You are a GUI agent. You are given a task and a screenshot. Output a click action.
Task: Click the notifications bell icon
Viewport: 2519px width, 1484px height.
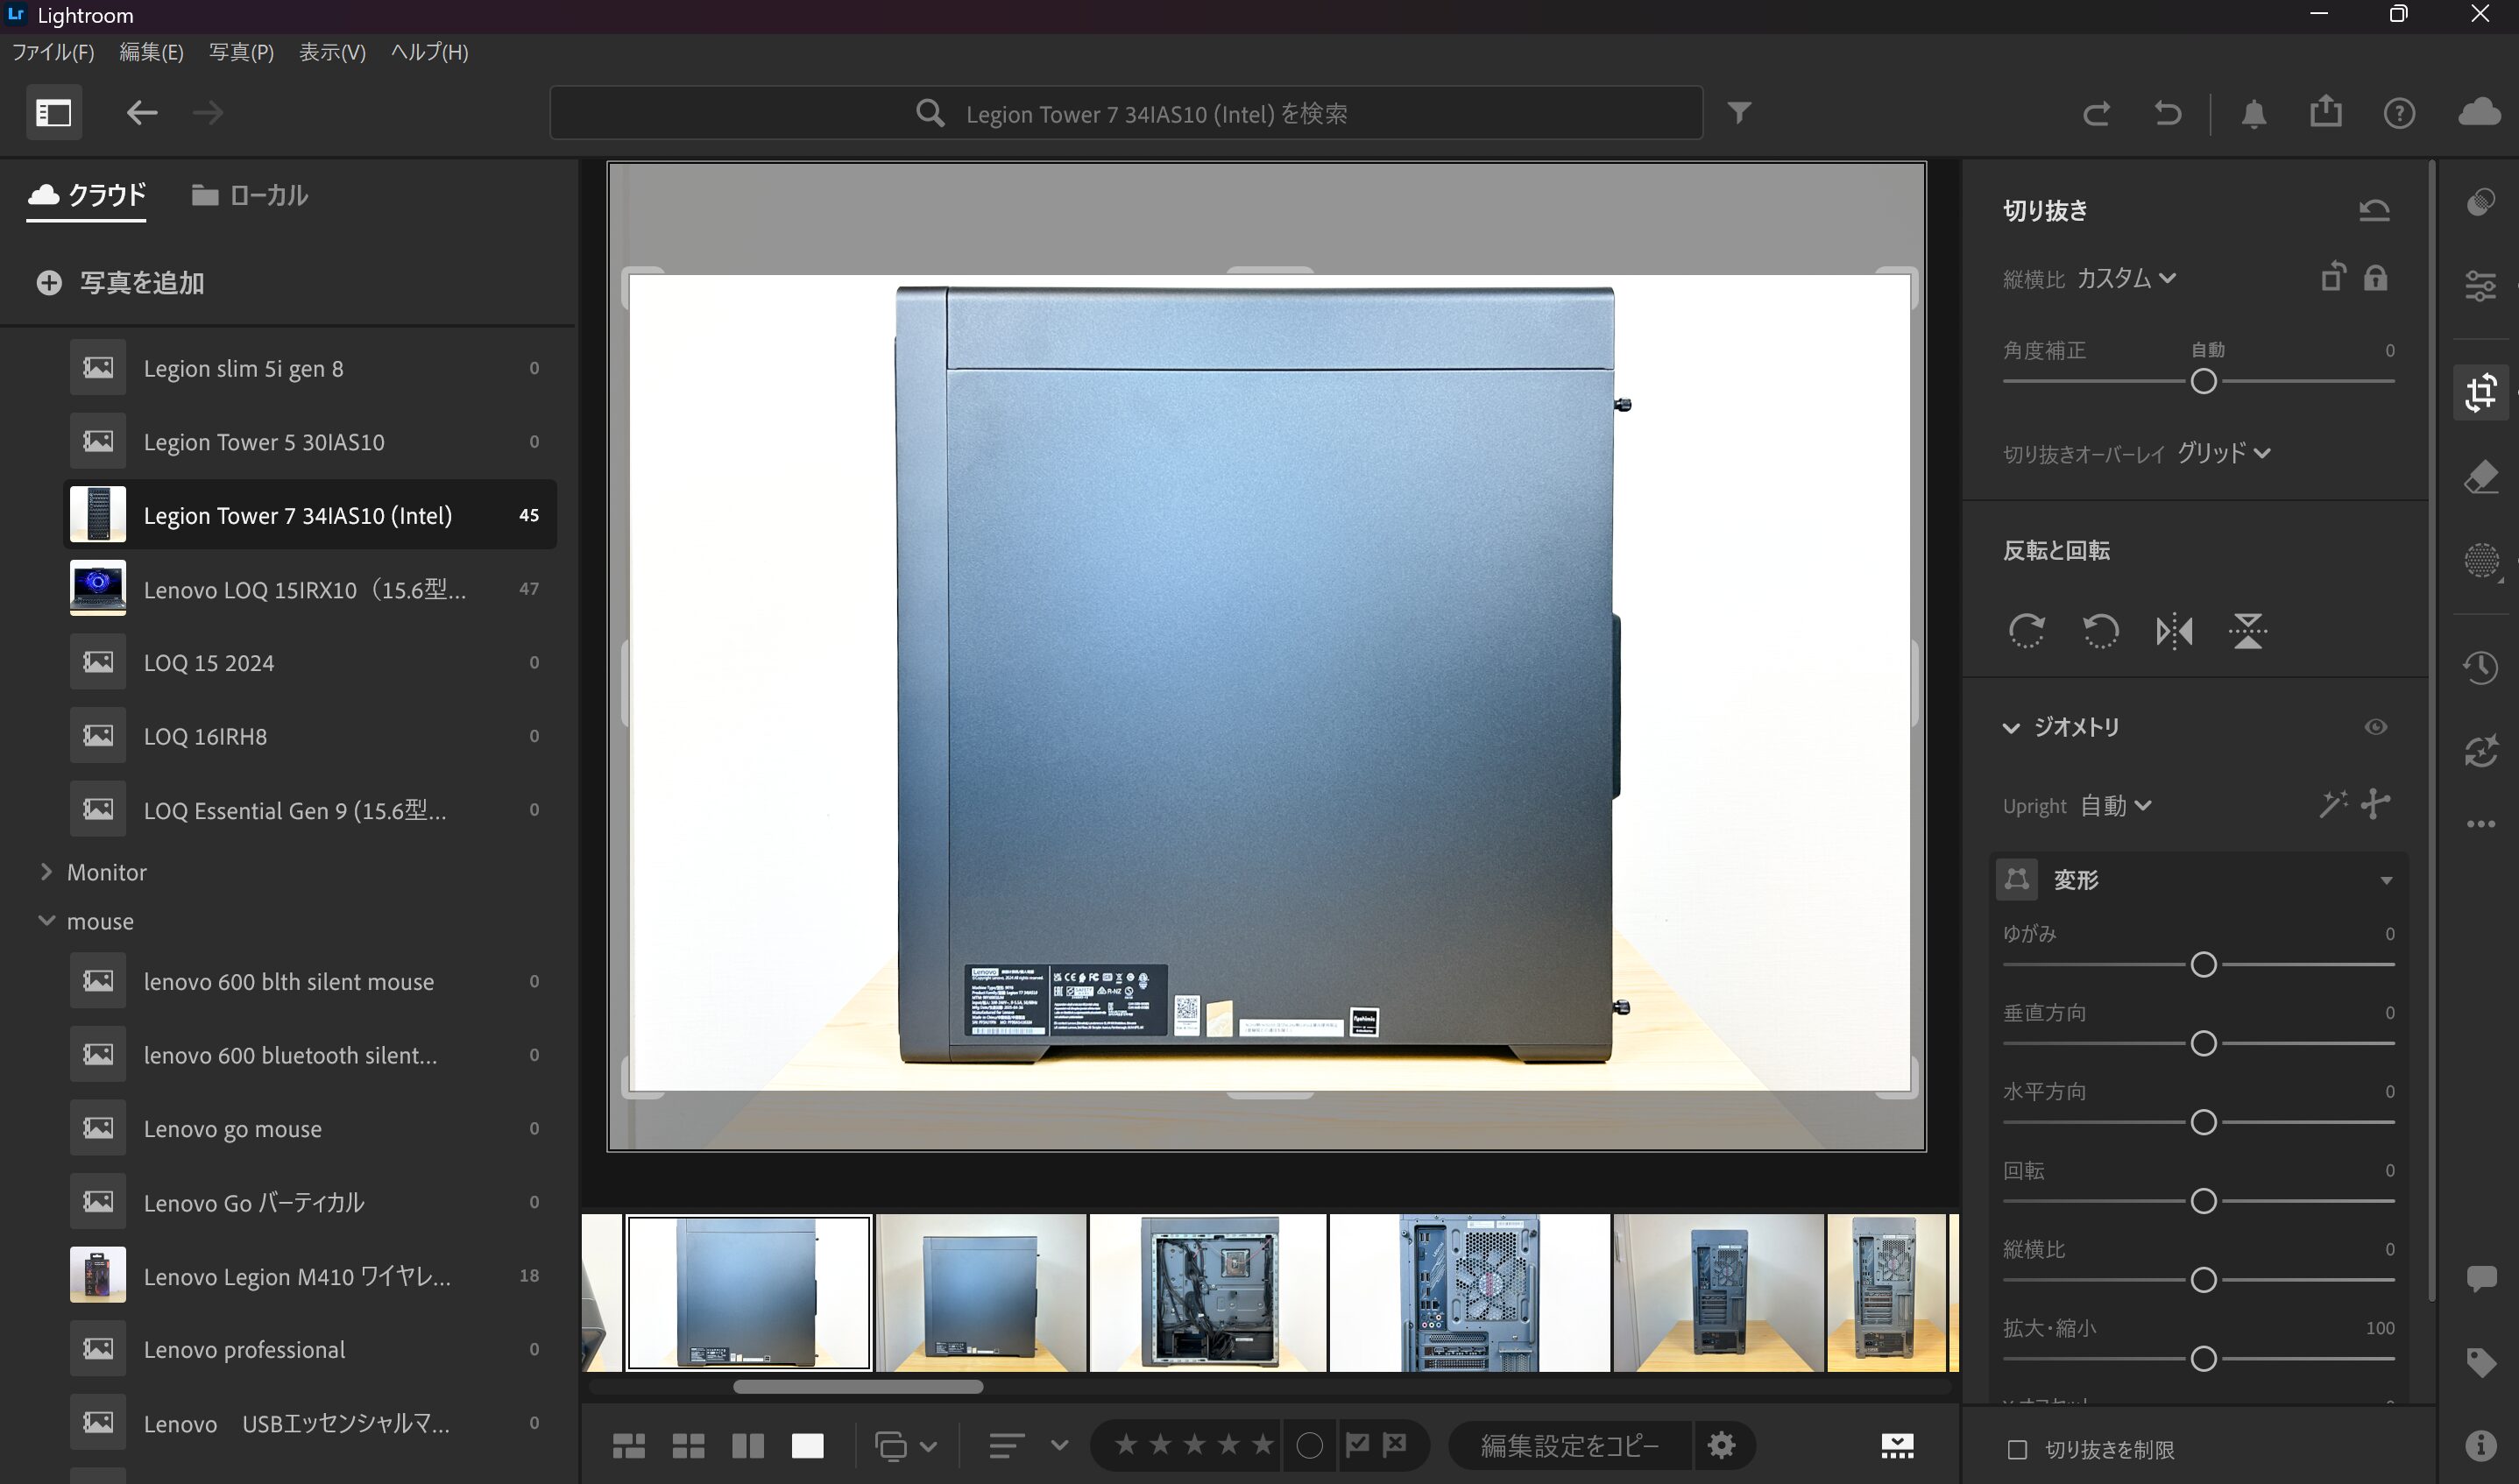tap(2253, 113)
